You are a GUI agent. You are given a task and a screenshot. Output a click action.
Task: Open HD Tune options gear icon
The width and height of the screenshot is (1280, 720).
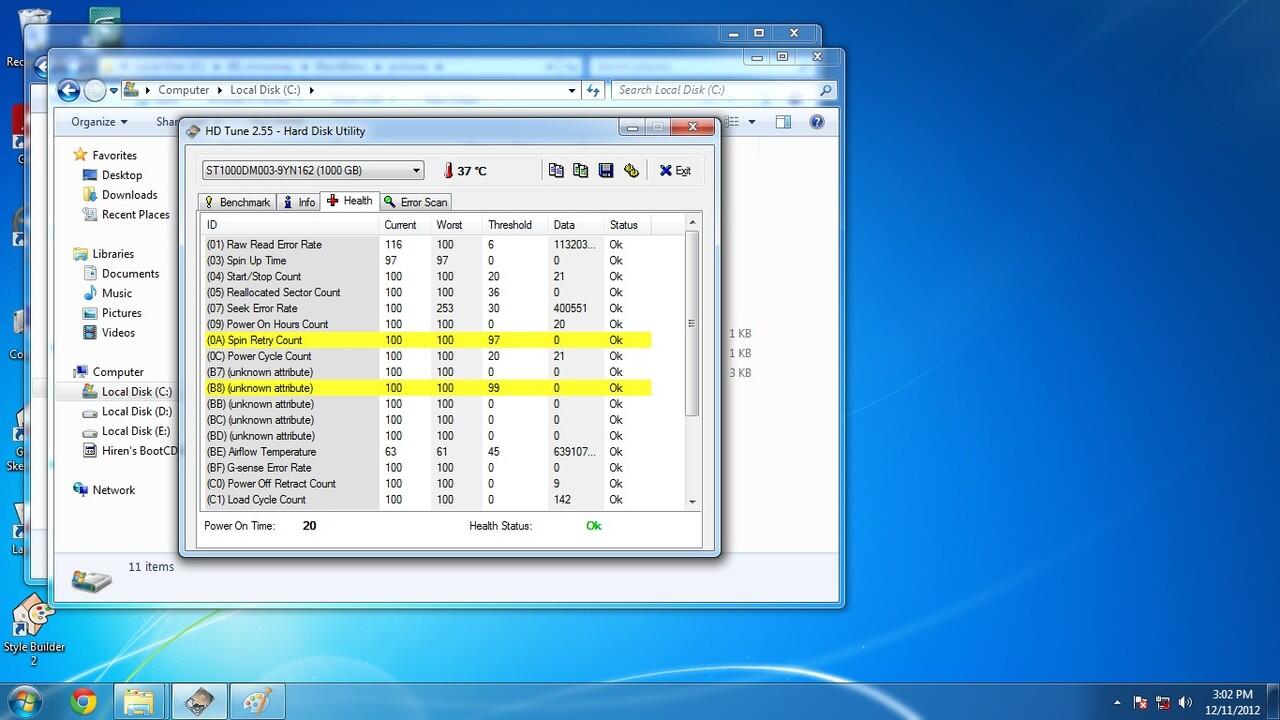coord(631,170)
